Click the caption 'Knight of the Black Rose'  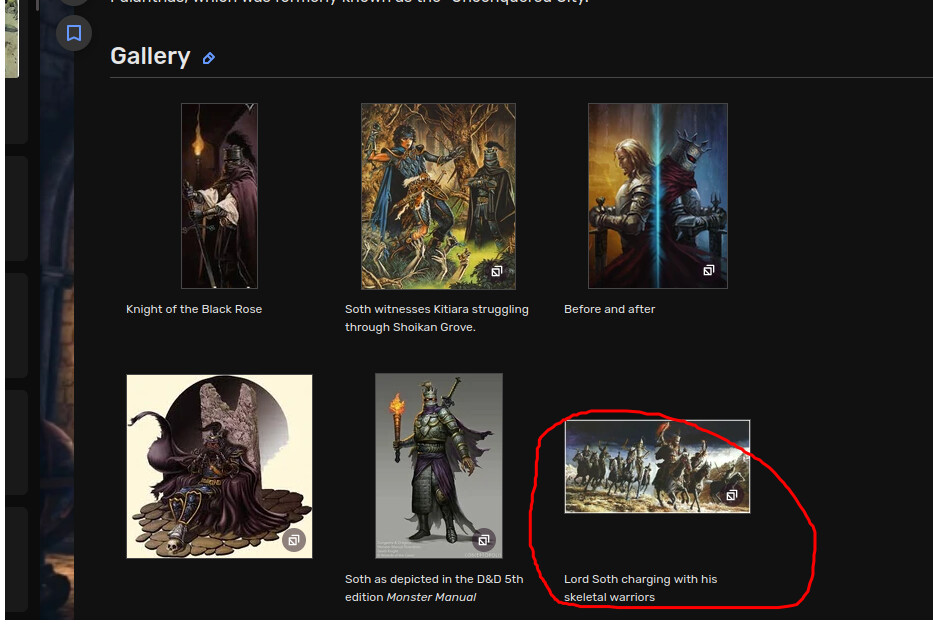point(194,309)
